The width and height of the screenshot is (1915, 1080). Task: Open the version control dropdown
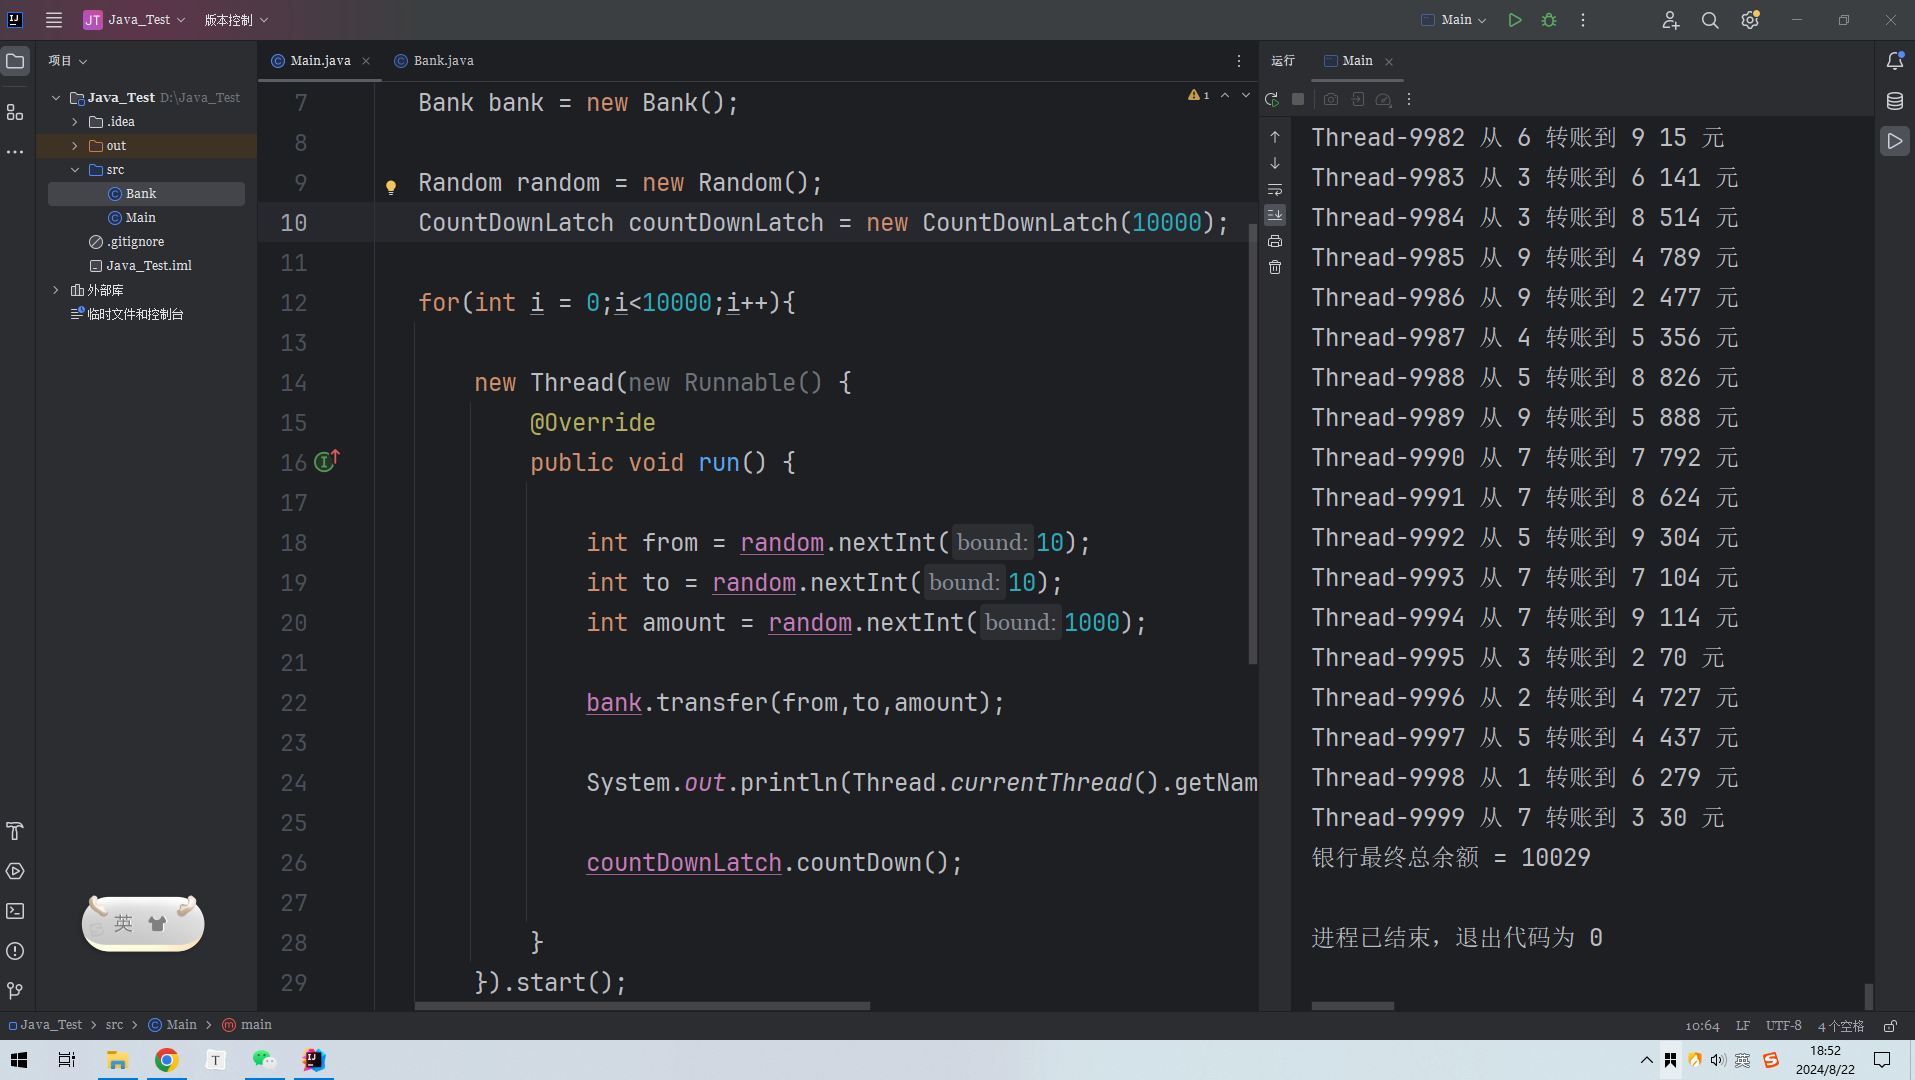pos(236,20)
